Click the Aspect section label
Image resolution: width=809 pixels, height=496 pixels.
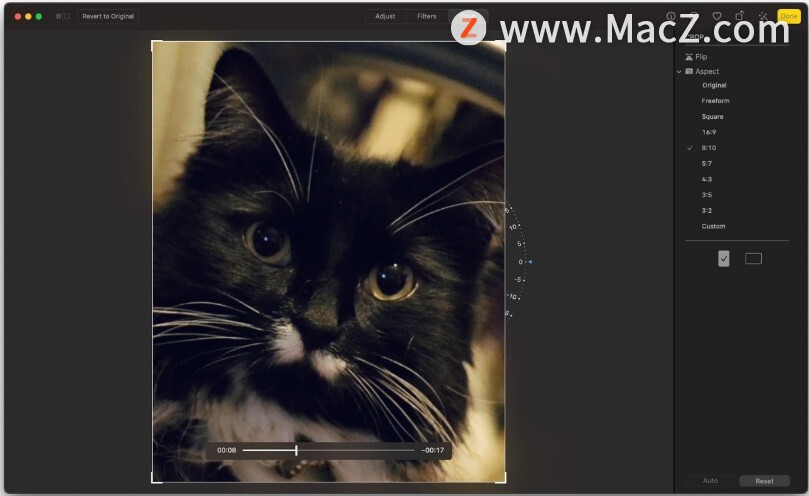pos(707,71)
